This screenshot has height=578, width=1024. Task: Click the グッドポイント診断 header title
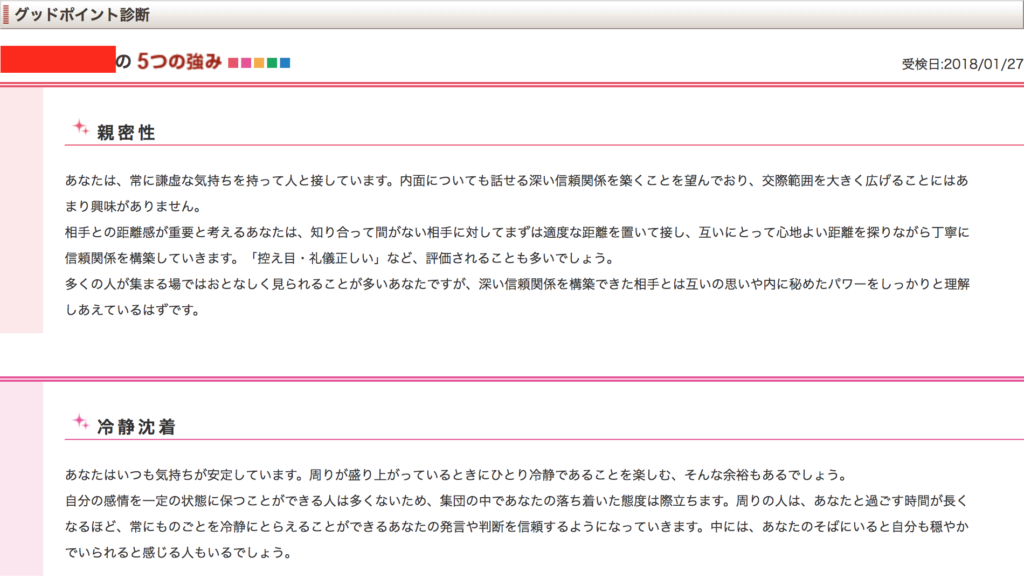click(82, 15)
